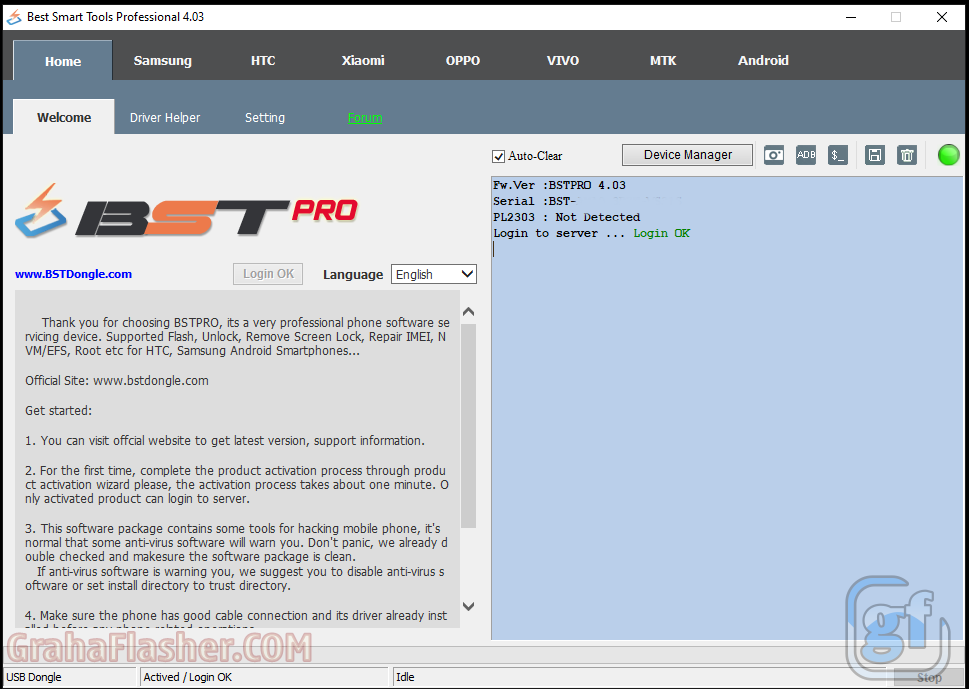969x689 pixels.
Task: Click the Login OK button
Action: coord(268,274)
